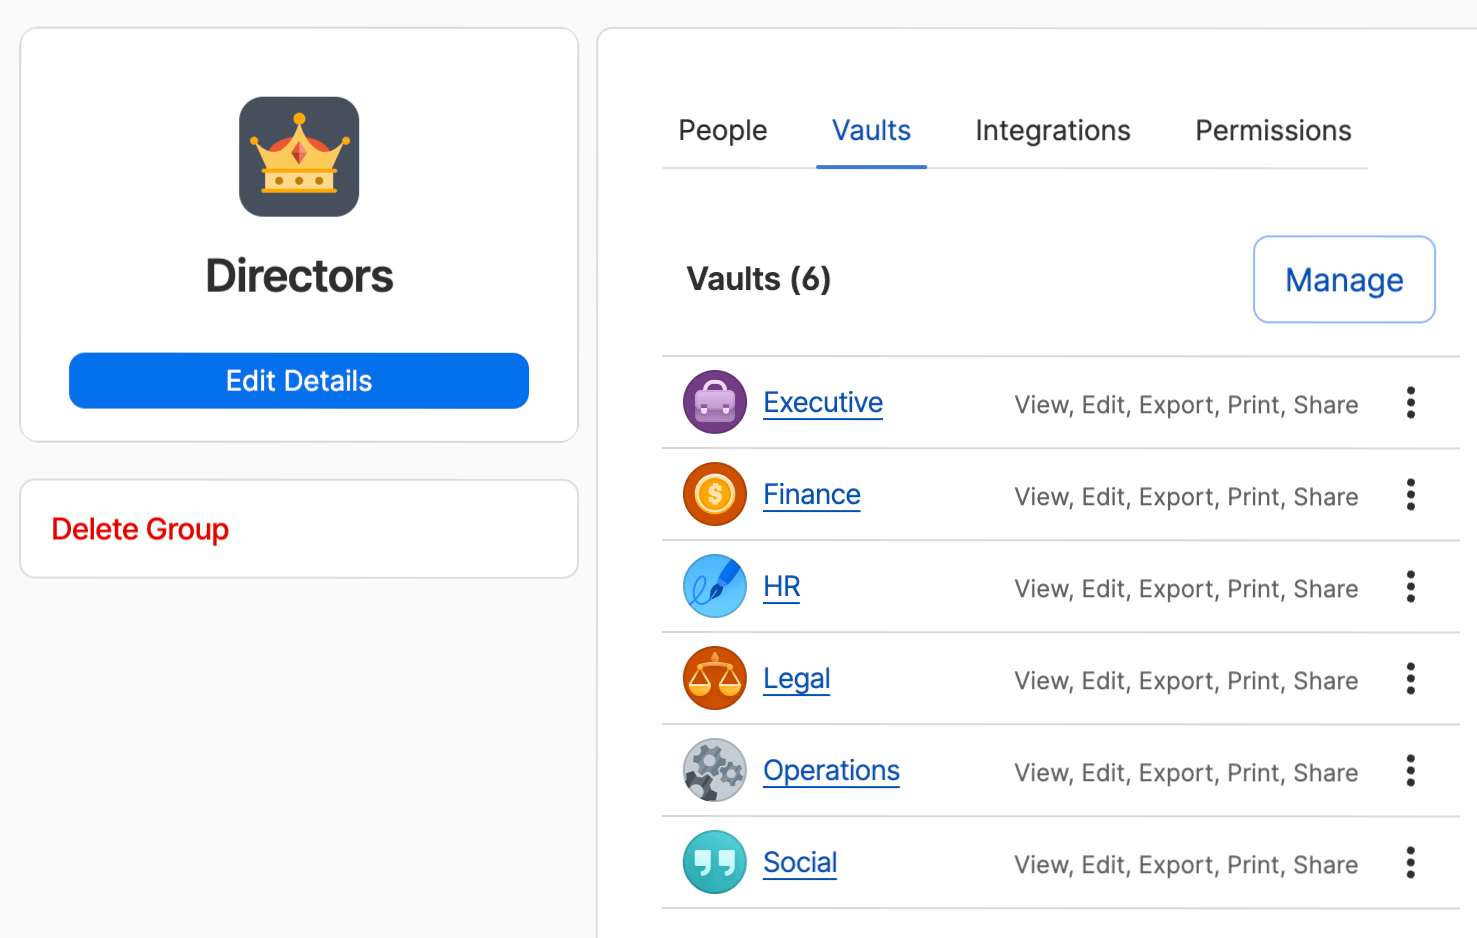Click the HR vault pen icon
The width and height of the screenshot is (1477, 938).
714,586
